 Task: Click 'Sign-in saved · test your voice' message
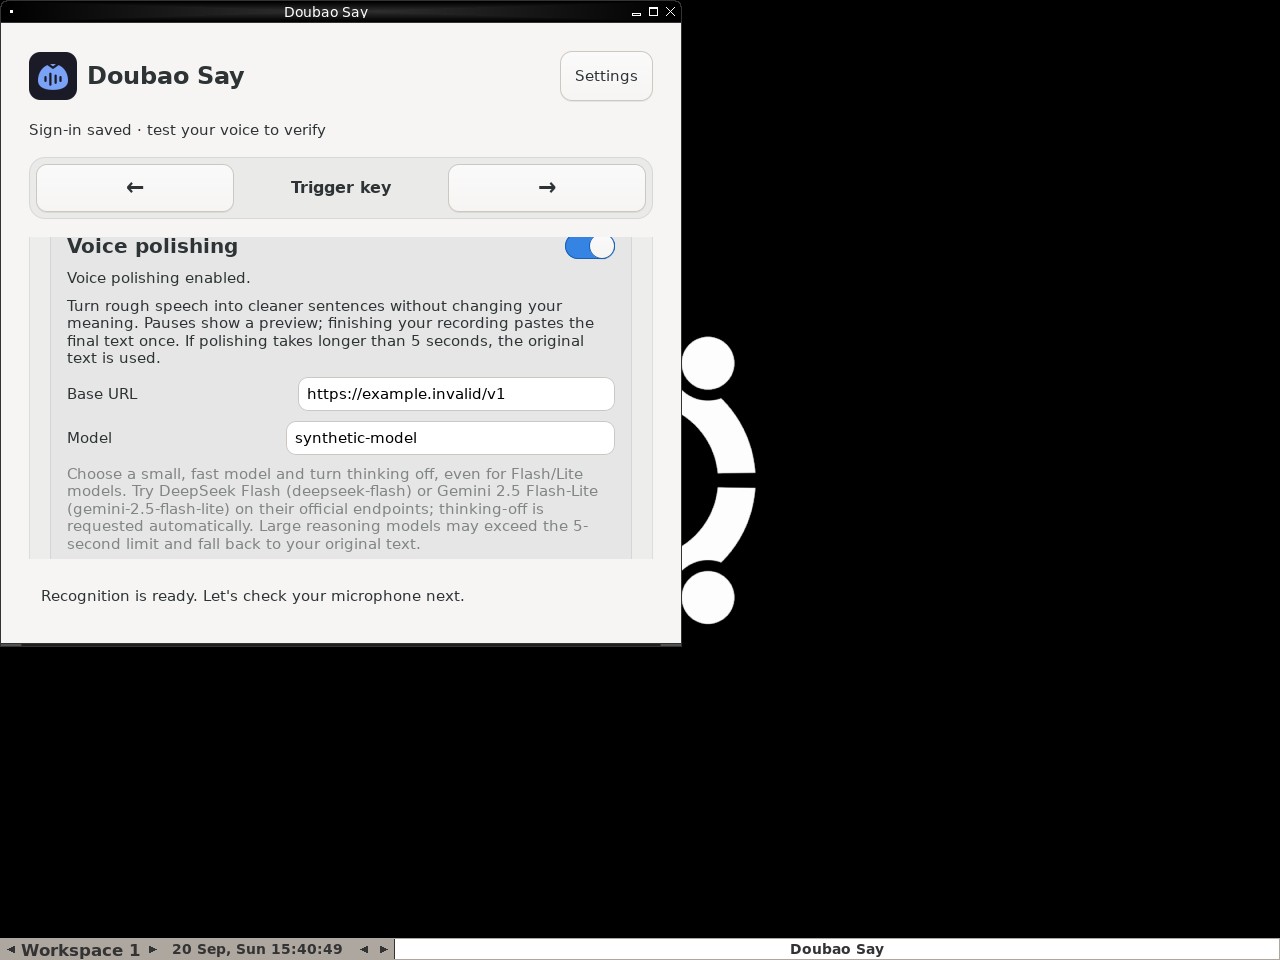click(177, 130)
